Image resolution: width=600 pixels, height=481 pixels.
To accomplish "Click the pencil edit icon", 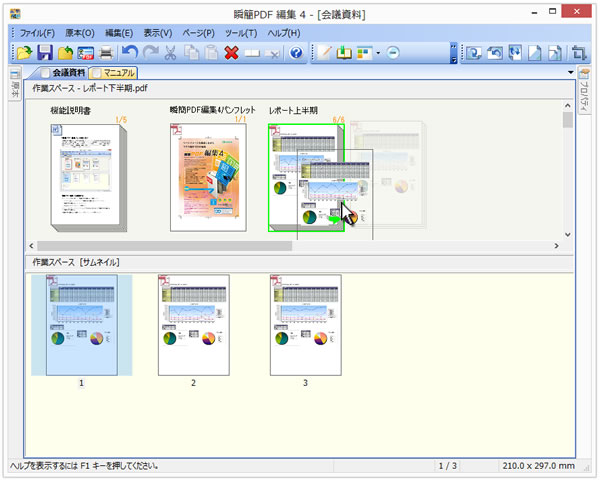I will pyautogui.click(x=324, y=53).
